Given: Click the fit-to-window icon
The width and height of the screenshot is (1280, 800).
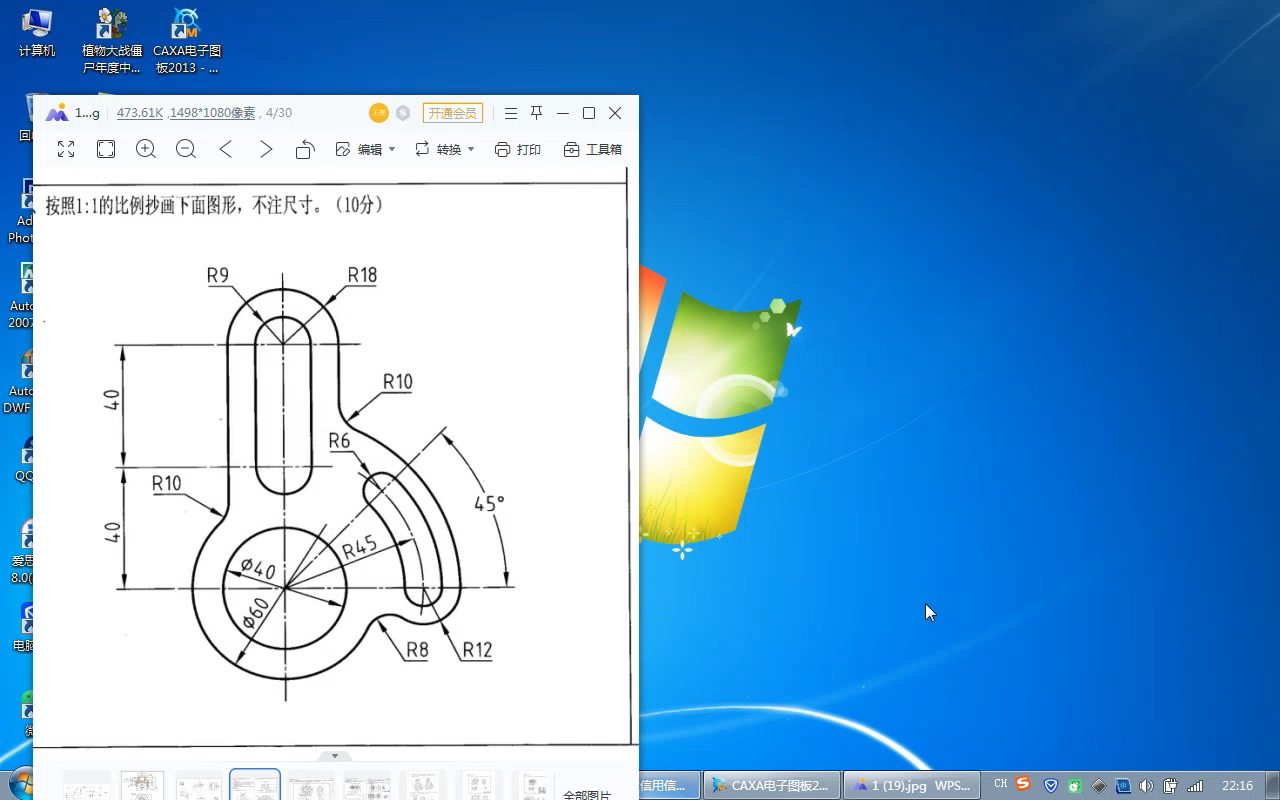Looking at the screenshot, I should pyautogui.click(x=106, y=149).
